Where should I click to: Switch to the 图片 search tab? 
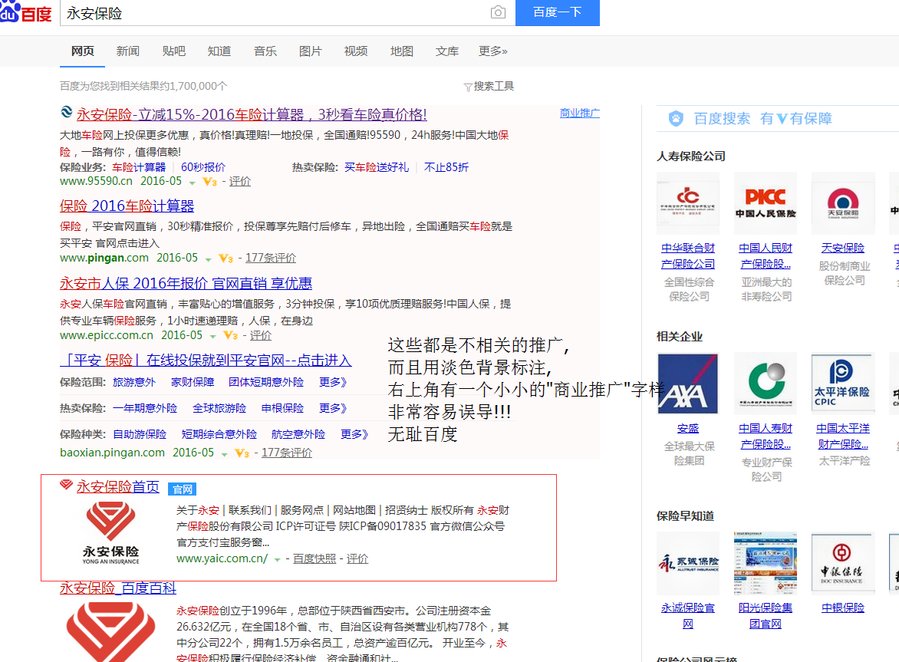[x=311, y=51]
